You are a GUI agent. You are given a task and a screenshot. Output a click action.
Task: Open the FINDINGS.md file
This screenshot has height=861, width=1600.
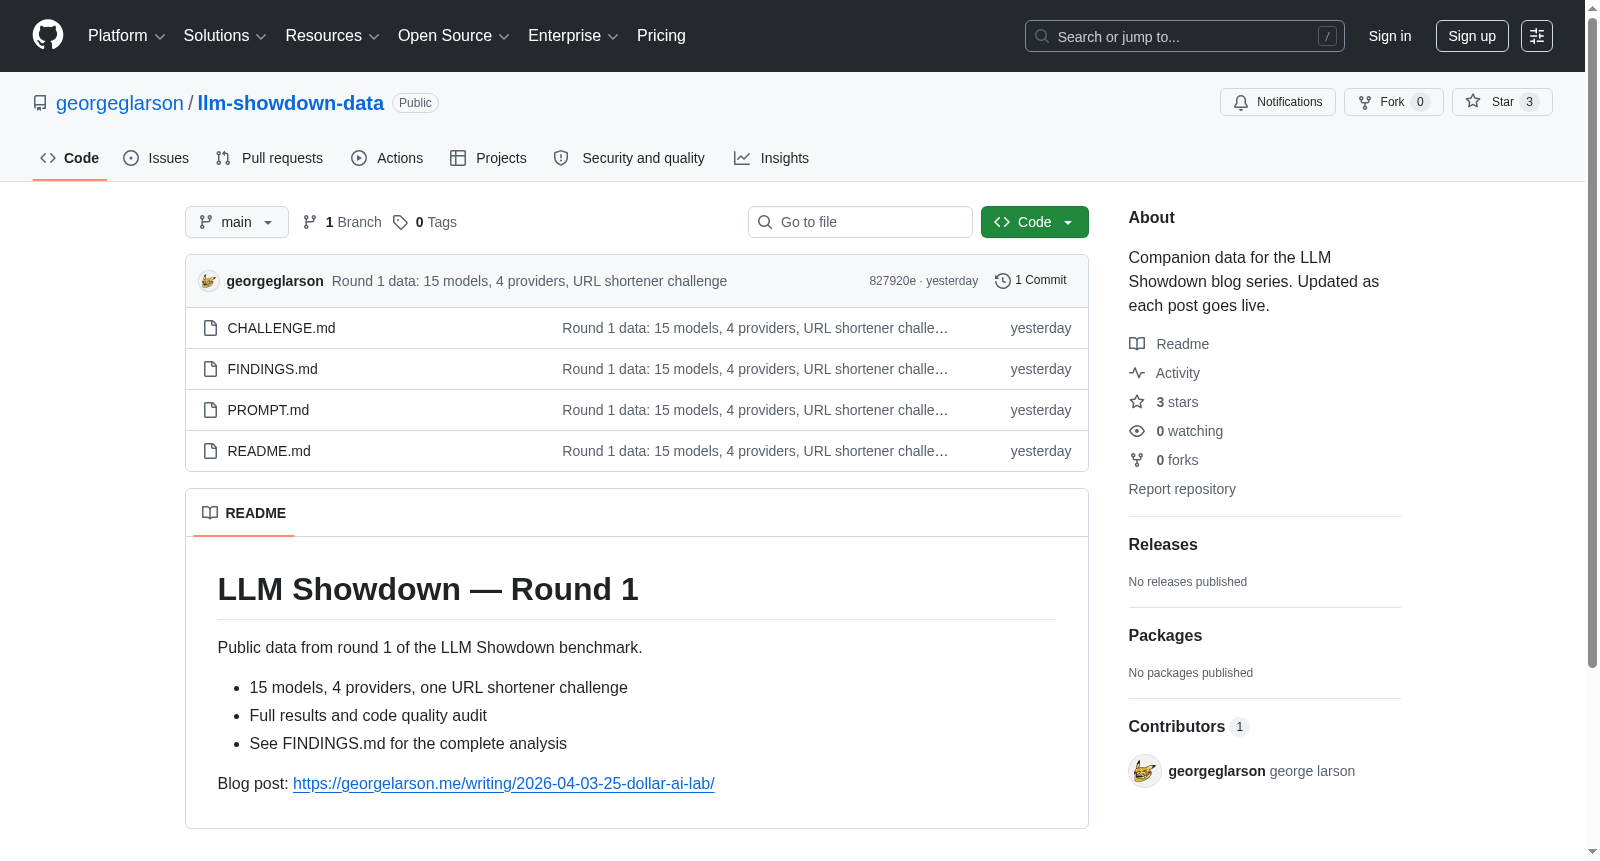click(273, 369)
